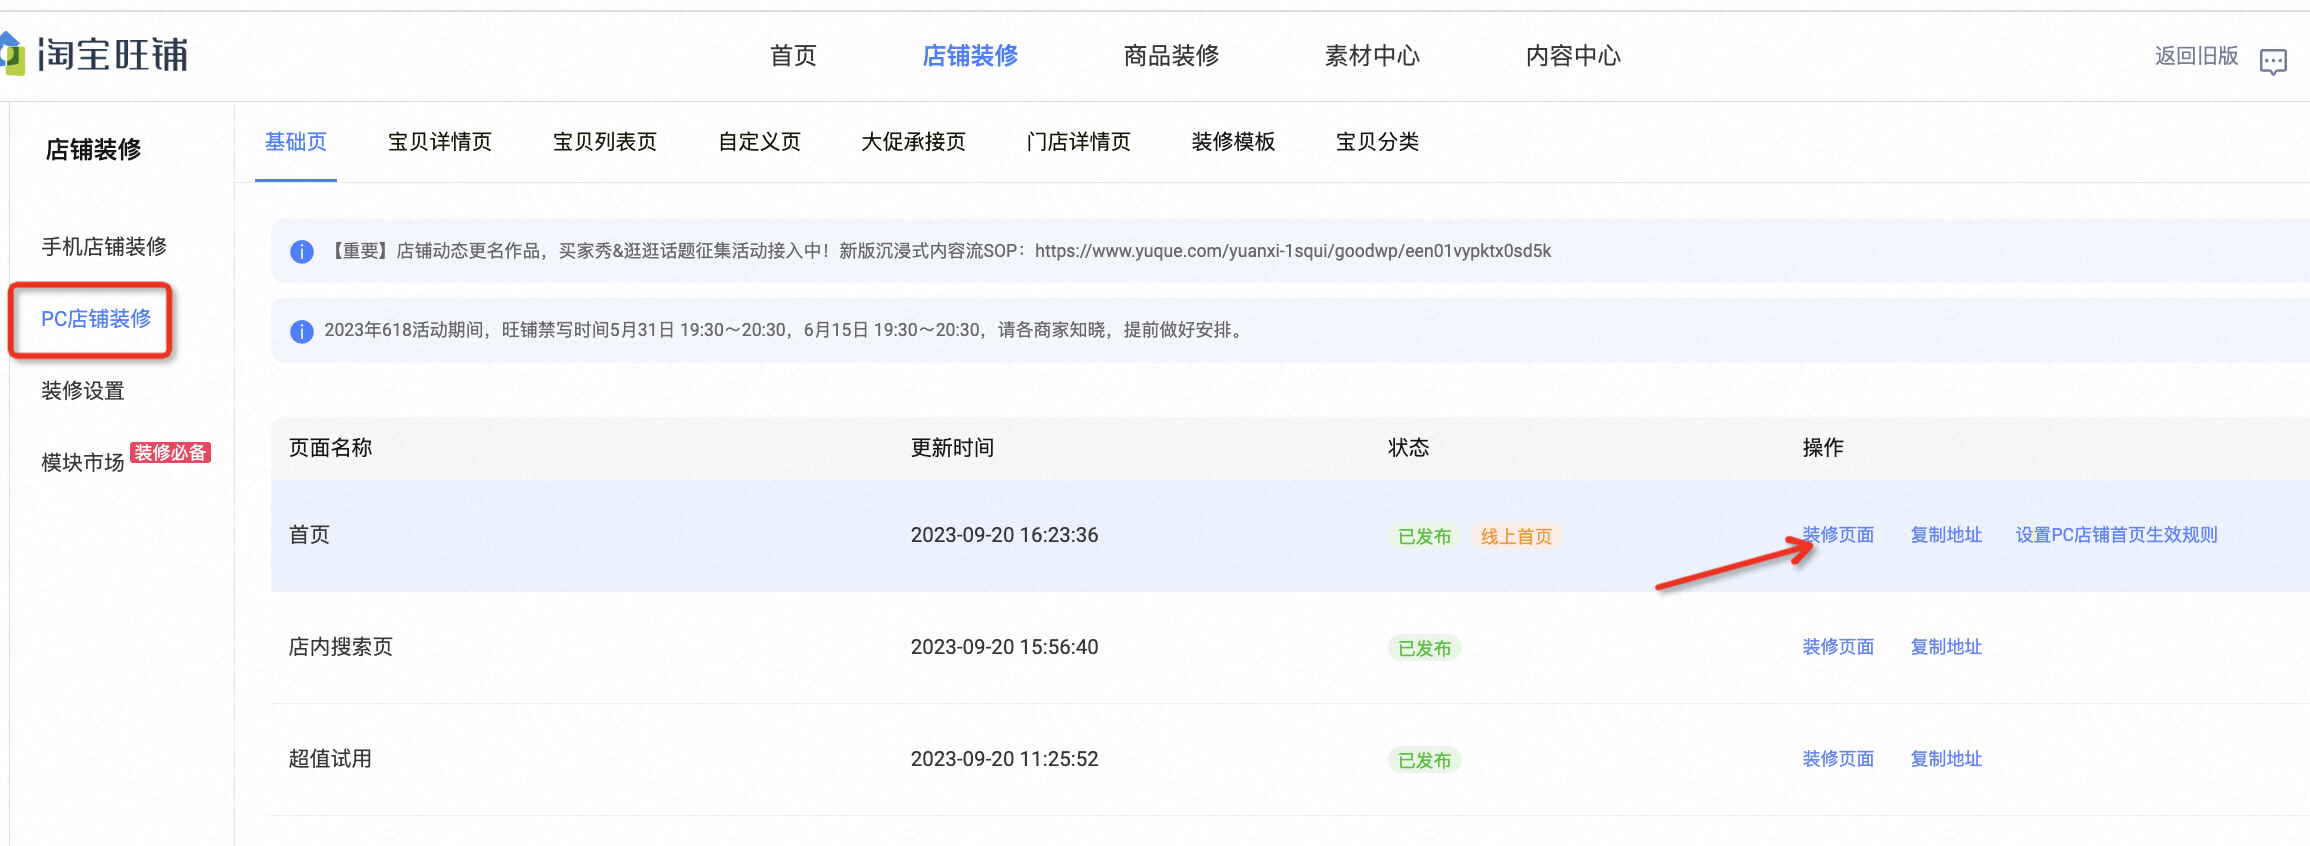Switch to the 装修模板 tab
This screenshot has width=2310, height=846.
(x=1234, y=142)
